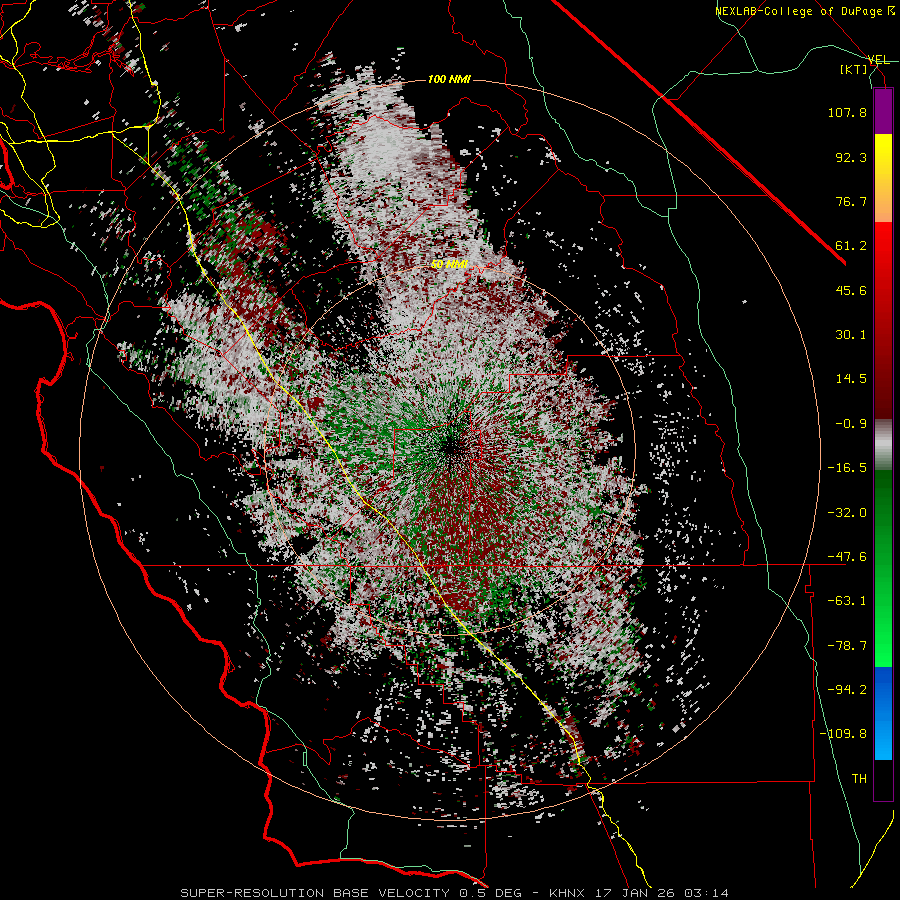This screenshot has height=900, width=900.
Task: Click the 107.8 velocity scale value
Action: click(x=847, y=112)
